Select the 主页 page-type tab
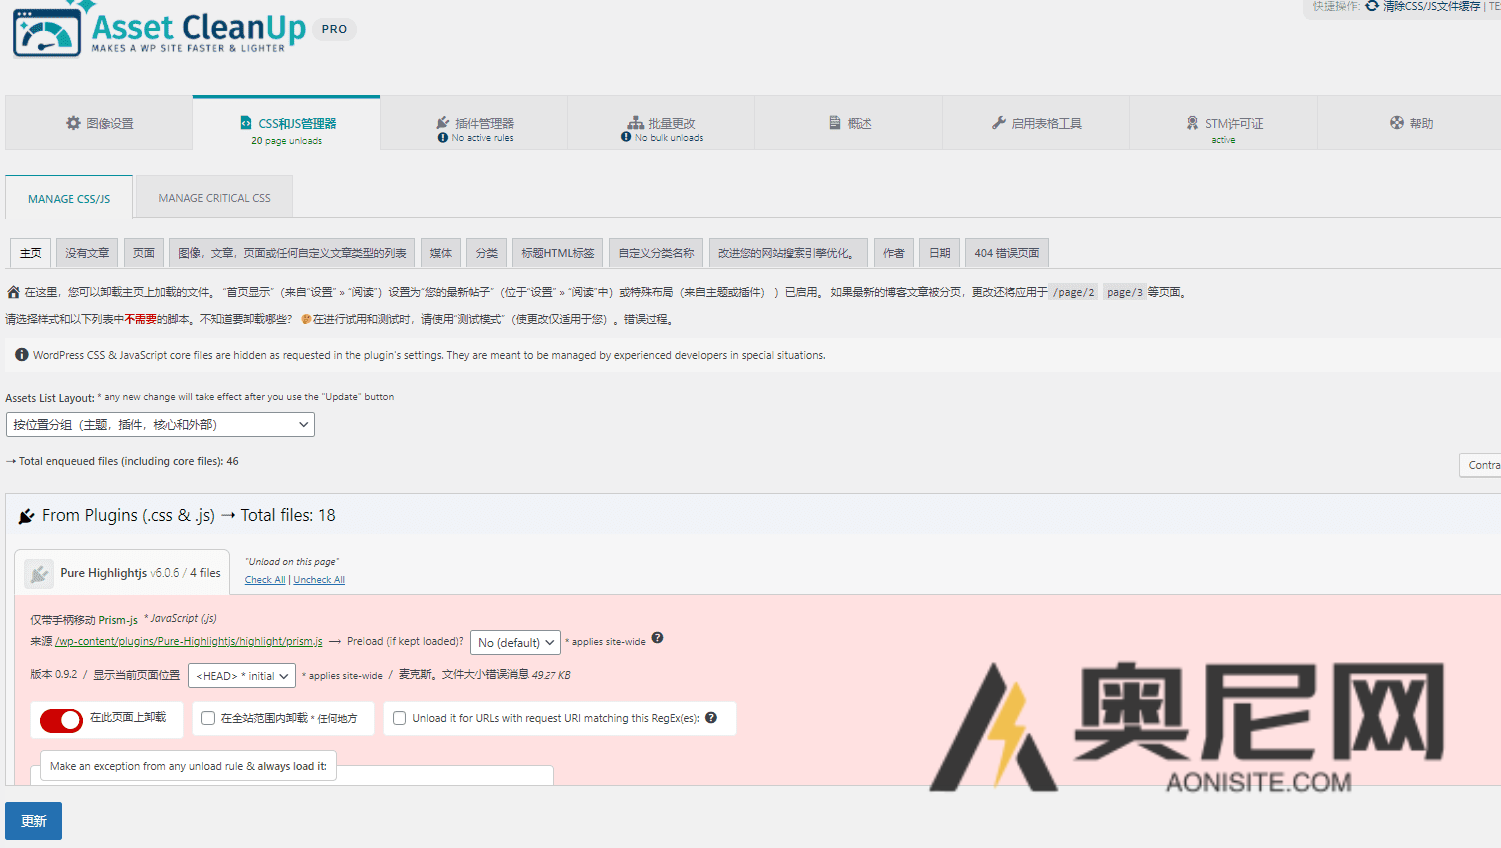1501x848 pixels. click(x=31, y=253)
